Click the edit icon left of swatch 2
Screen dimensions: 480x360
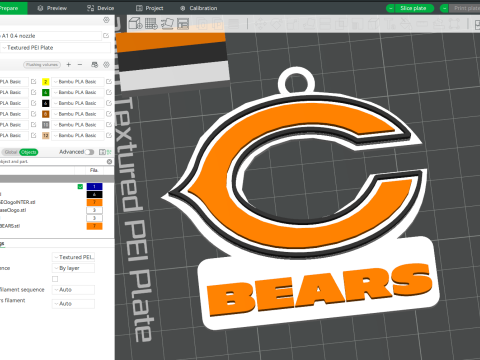pyautogui.click(x=33, y=81)
